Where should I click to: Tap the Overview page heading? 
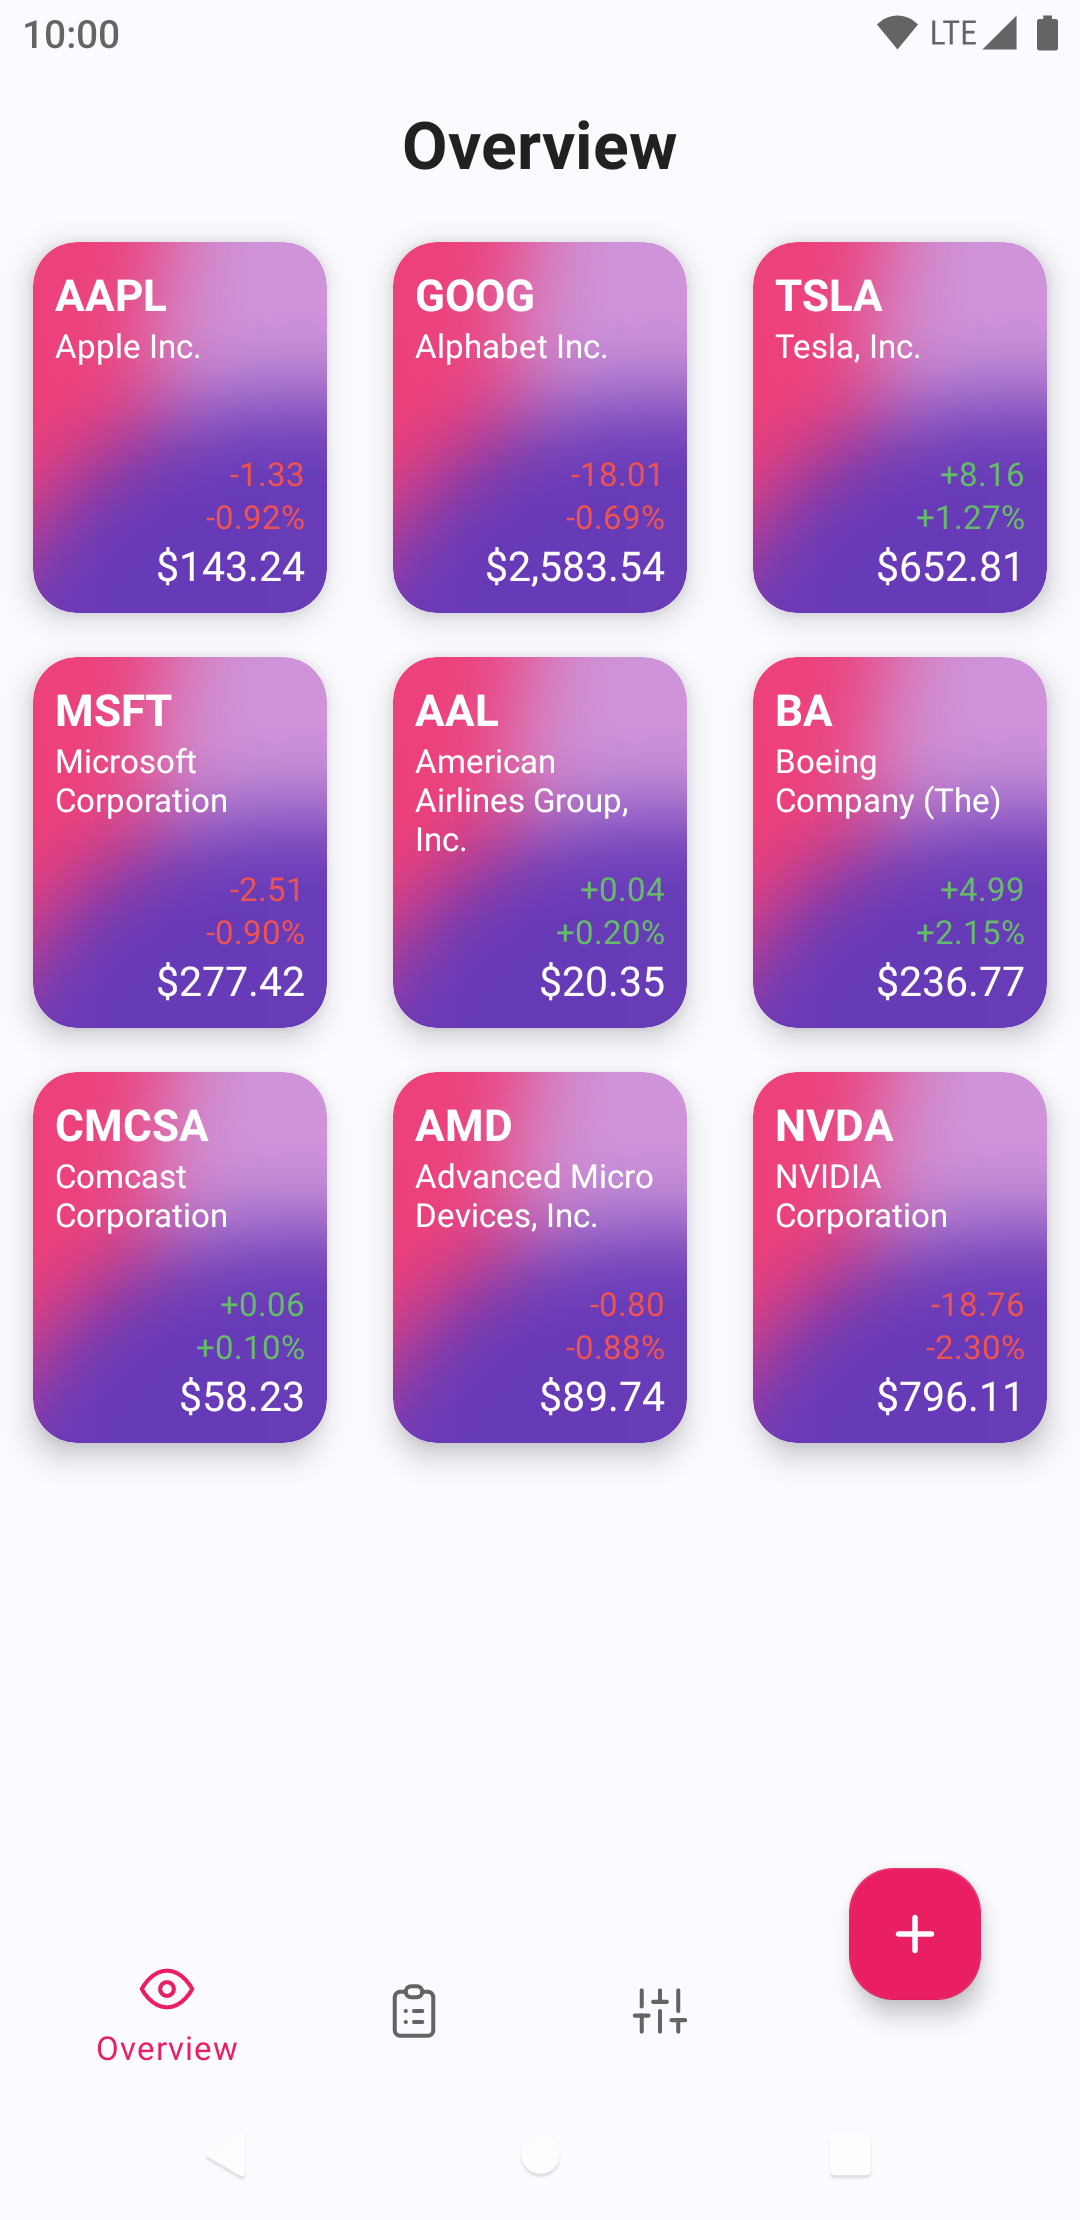coord(540,146)
